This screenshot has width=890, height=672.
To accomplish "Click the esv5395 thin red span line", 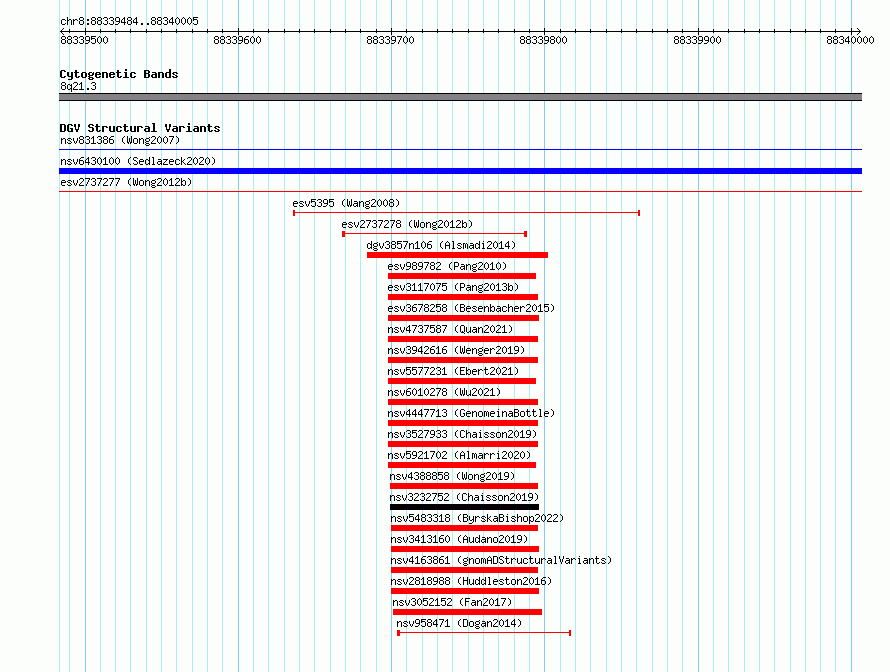I will (x=467, y=213).
